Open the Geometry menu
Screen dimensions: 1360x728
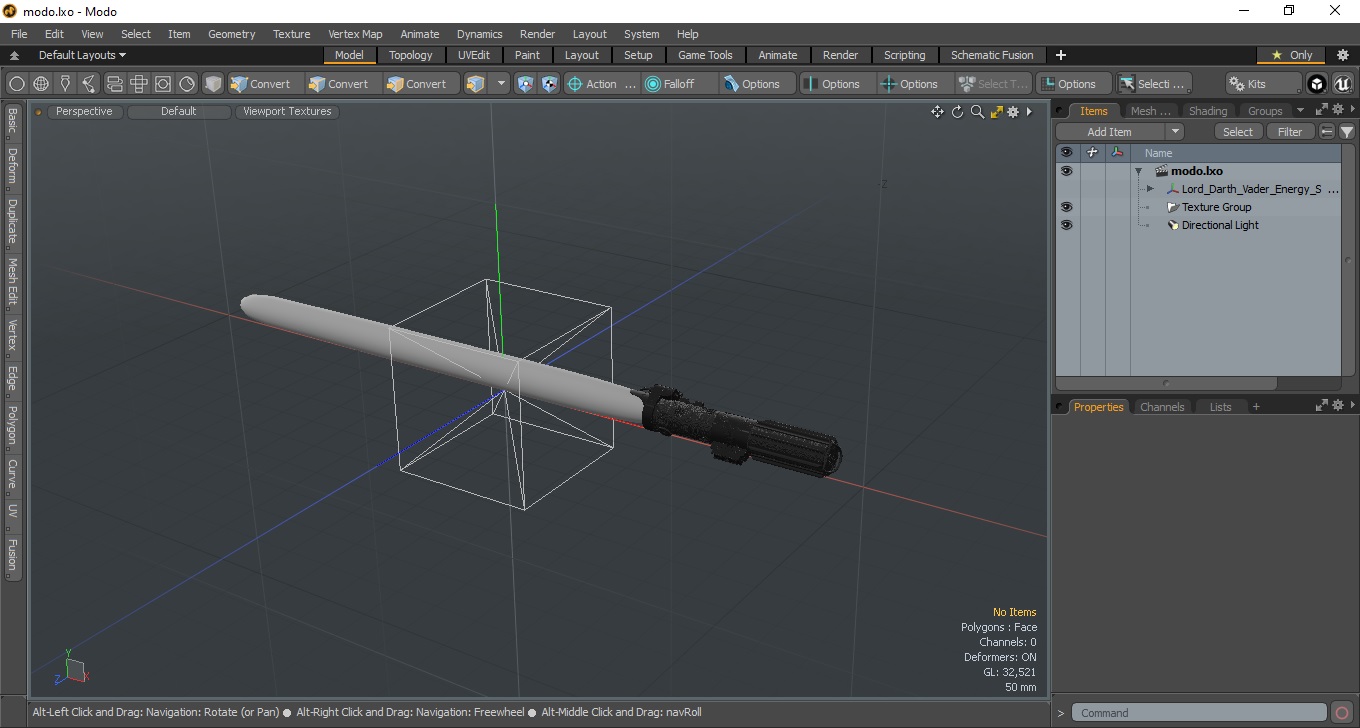(x=231, y=34)
